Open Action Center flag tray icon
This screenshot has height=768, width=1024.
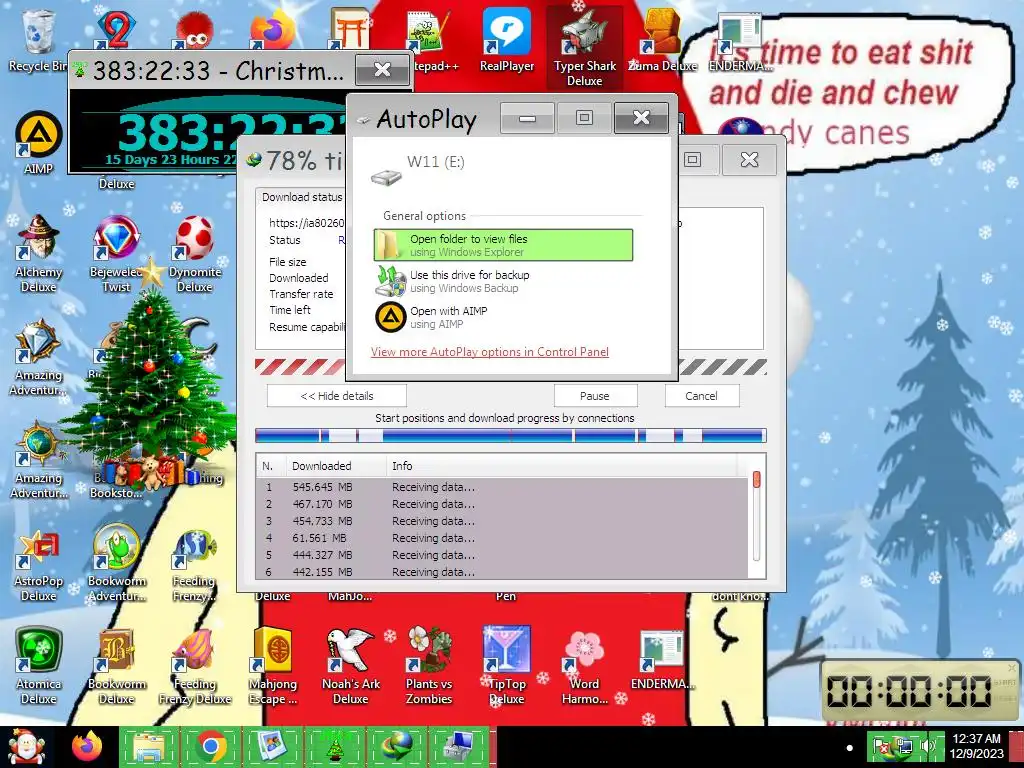click(882, 746)
